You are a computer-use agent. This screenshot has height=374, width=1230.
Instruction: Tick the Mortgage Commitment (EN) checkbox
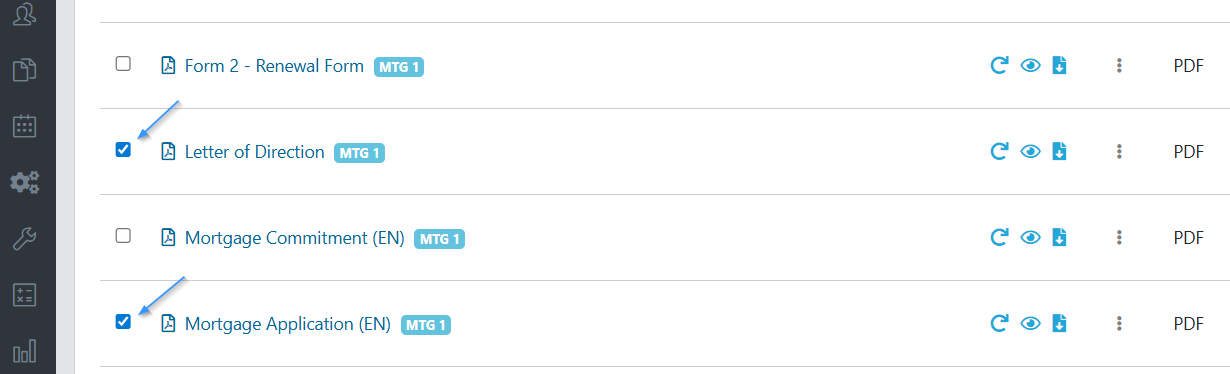coord(123,236)
